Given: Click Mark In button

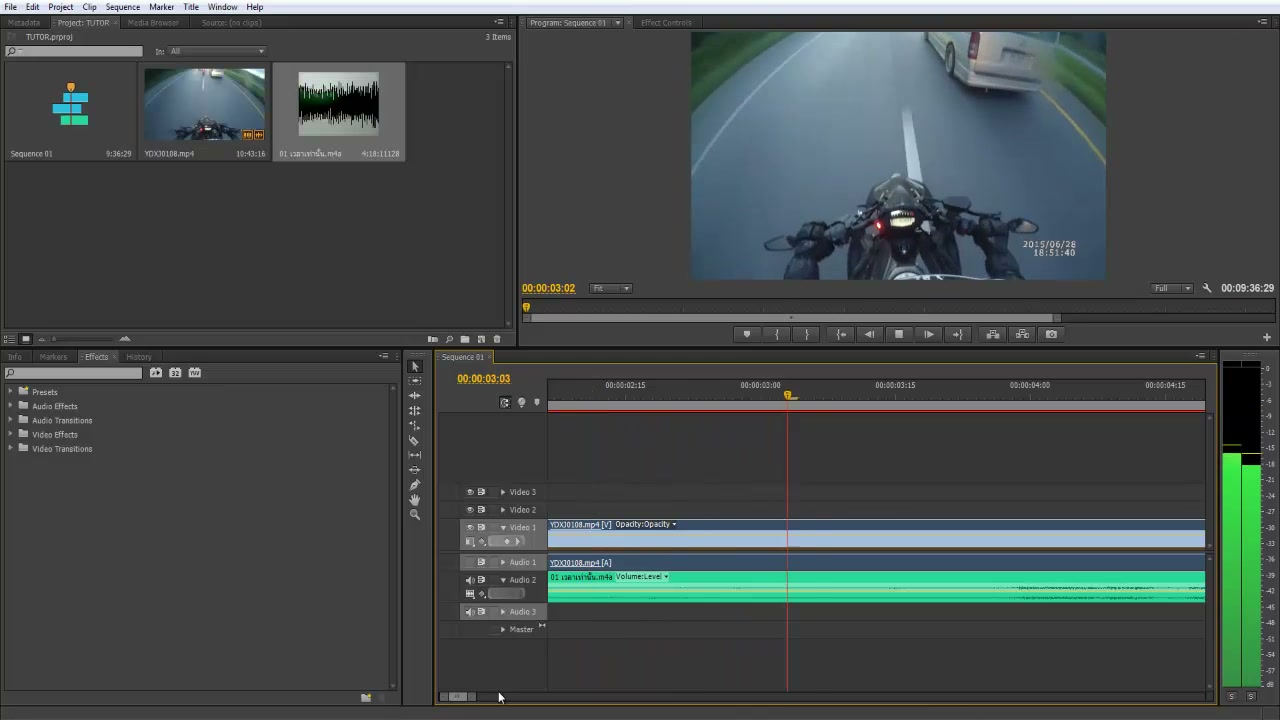Looking at the screenshot, I should click(x=777, y=334).
